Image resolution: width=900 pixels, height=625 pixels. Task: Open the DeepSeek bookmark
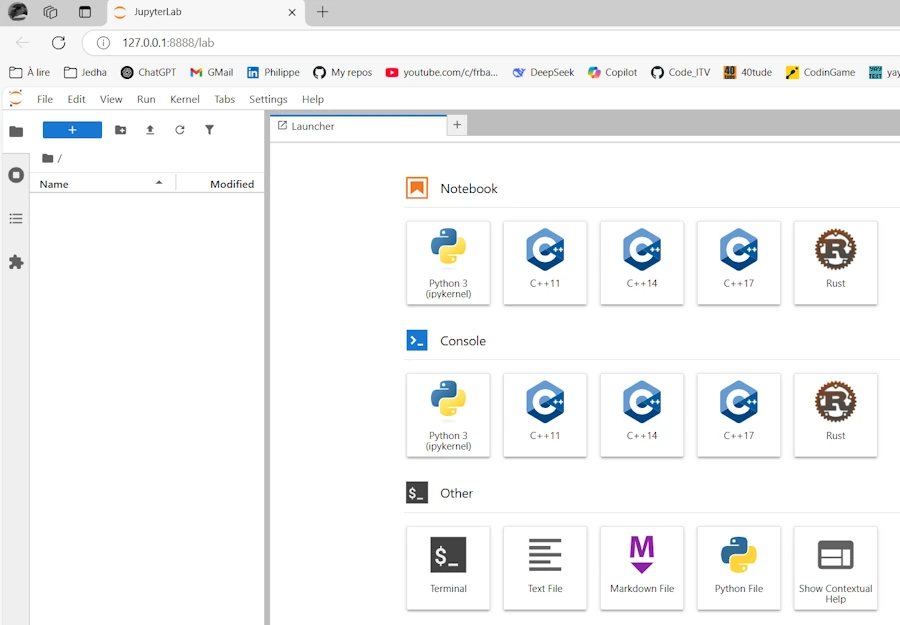[x=543, y=72]
